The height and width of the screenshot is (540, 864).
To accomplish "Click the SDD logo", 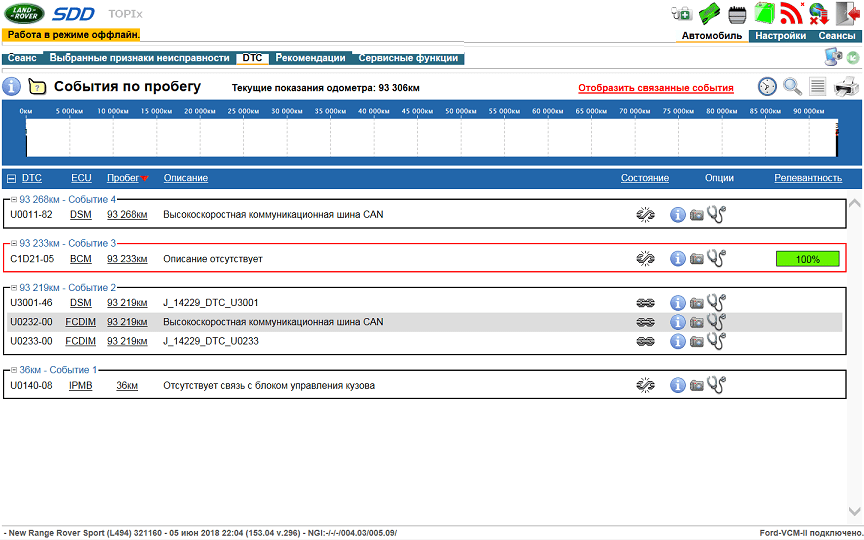I will 73,14.
